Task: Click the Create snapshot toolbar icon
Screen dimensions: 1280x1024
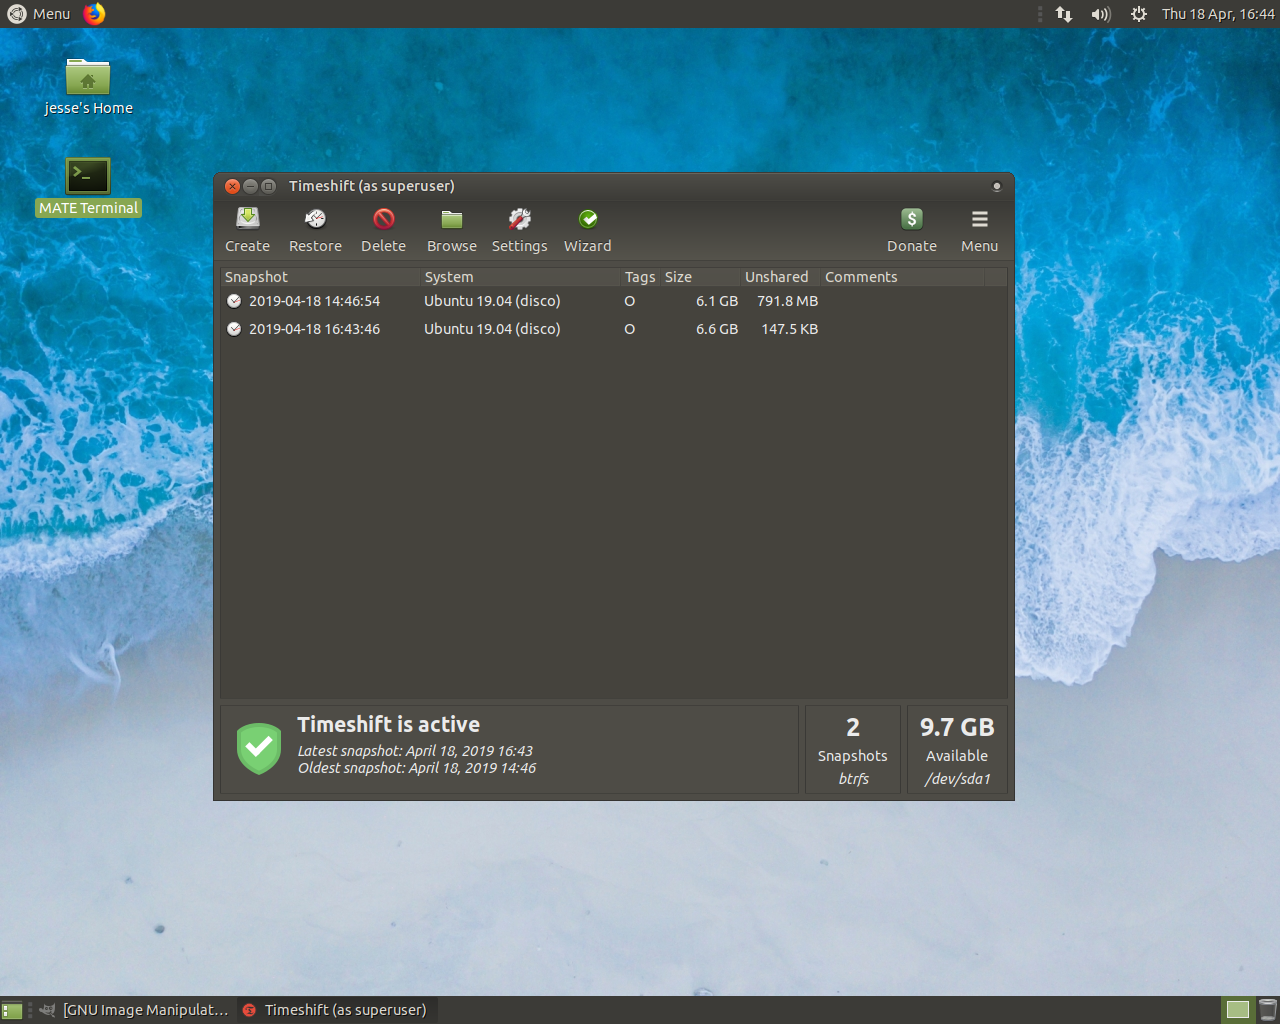Action: tap(248, 219)
